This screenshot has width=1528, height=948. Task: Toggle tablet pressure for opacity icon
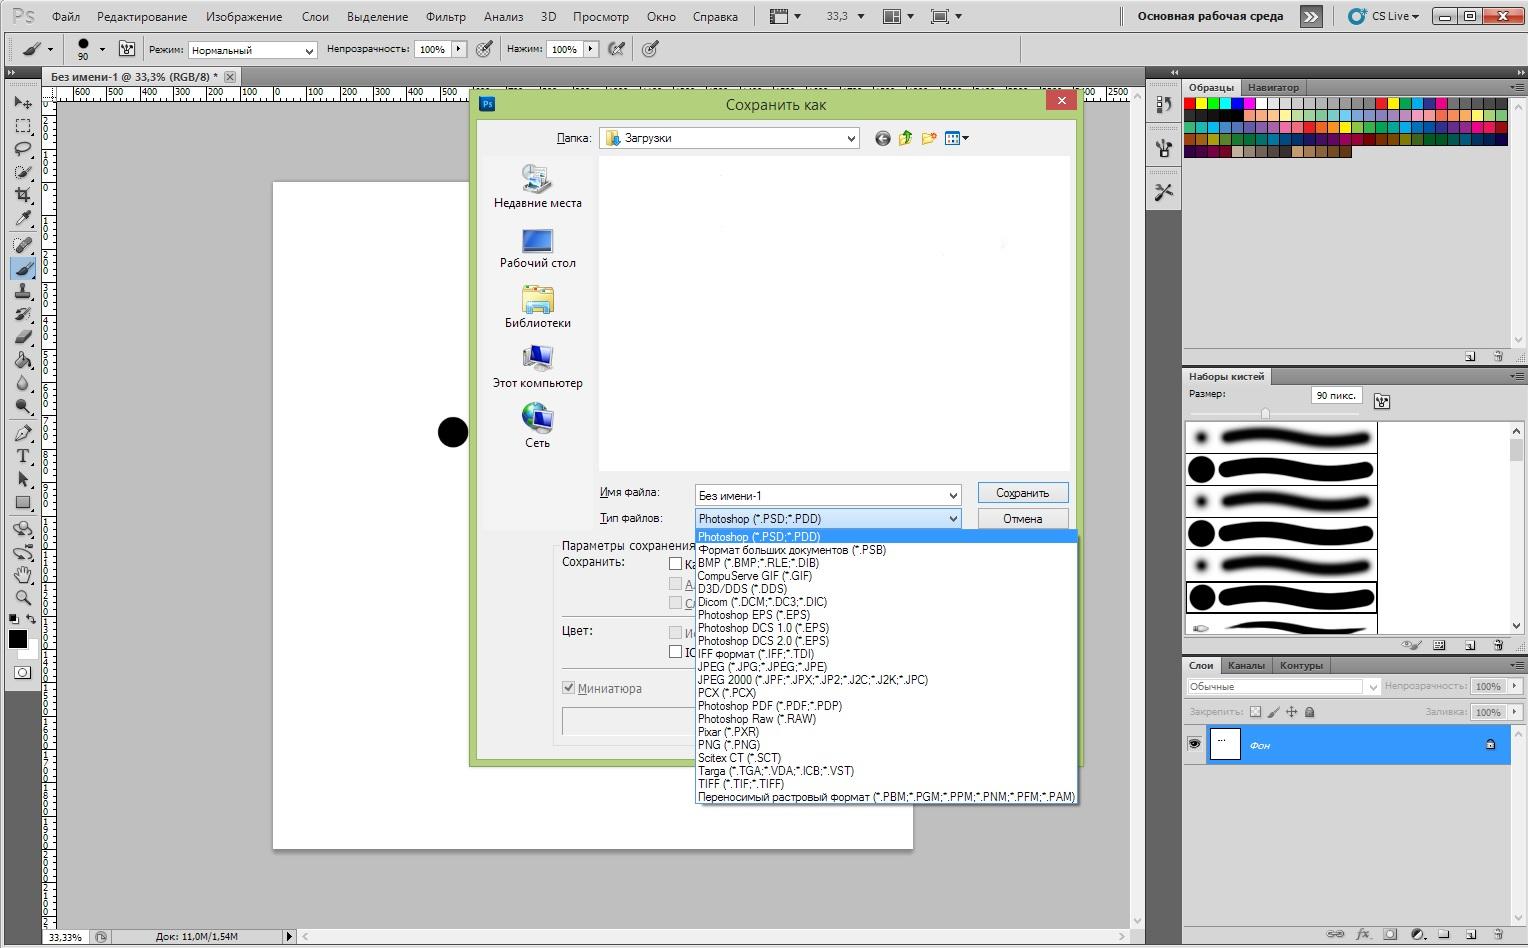(485, 49)
